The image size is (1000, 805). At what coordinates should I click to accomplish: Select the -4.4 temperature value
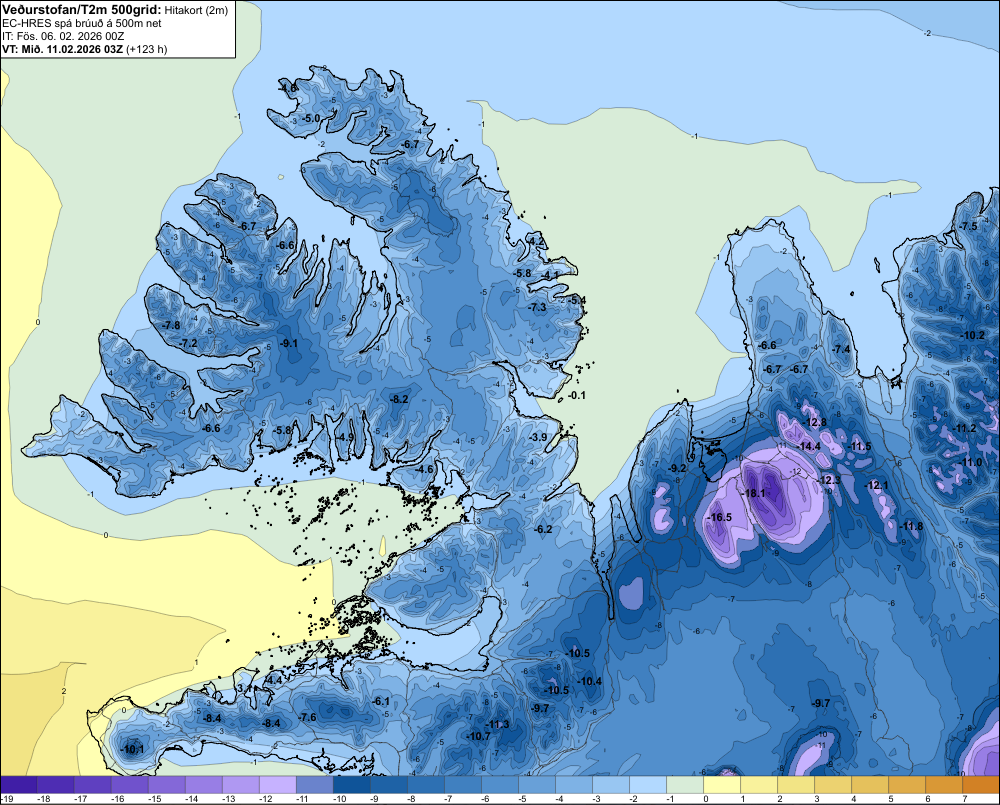(273, 681)
